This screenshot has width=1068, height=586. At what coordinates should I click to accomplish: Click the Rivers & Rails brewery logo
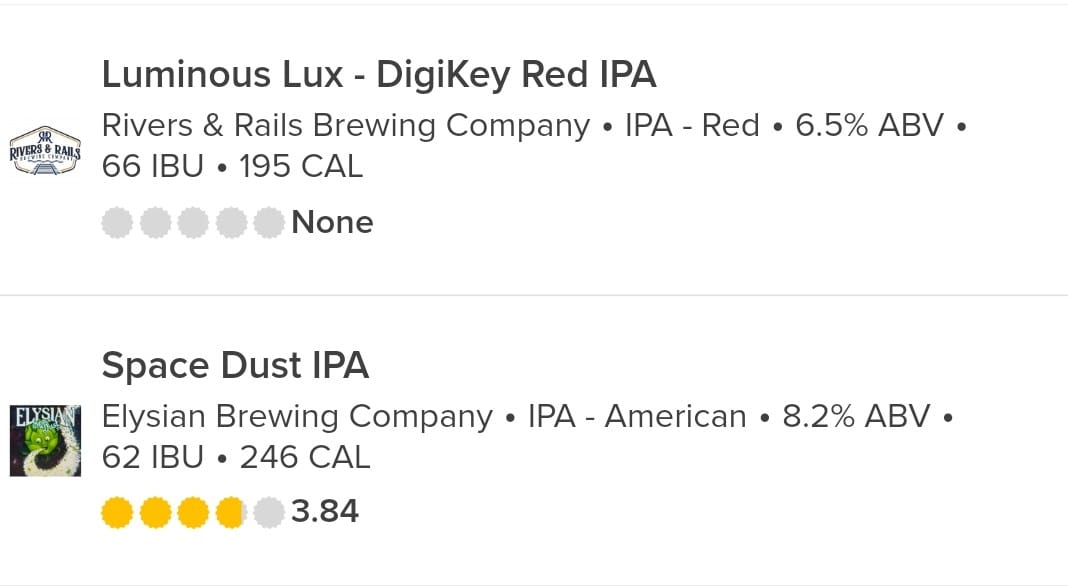tap(45, 151)
